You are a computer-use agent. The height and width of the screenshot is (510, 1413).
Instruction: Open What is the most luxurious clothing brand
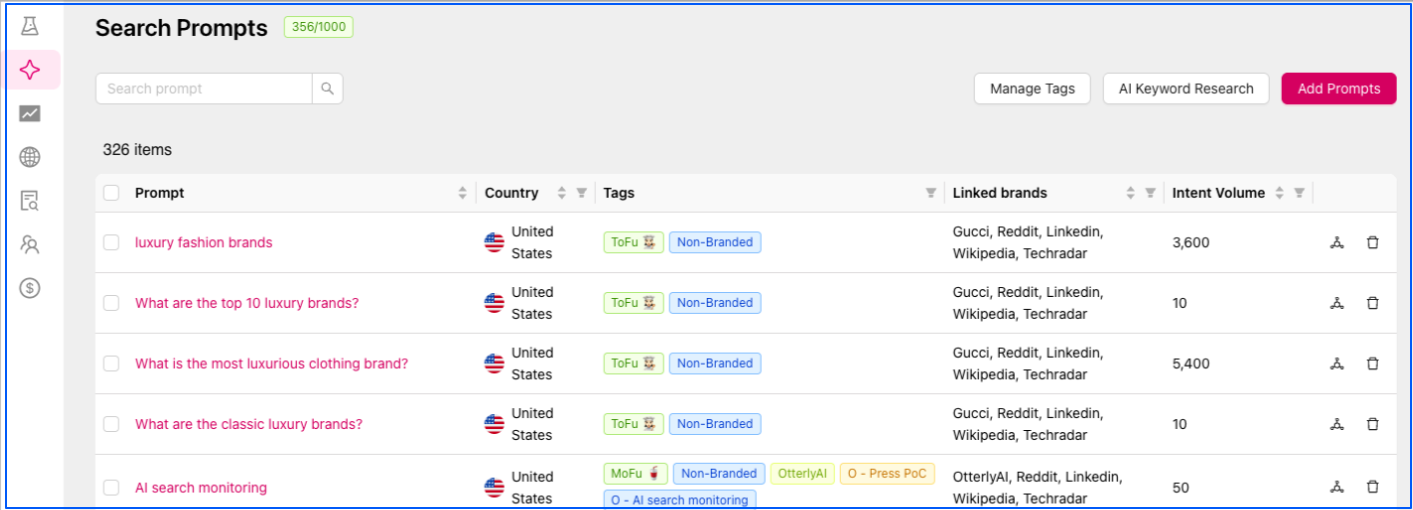(x=271, y=364)
